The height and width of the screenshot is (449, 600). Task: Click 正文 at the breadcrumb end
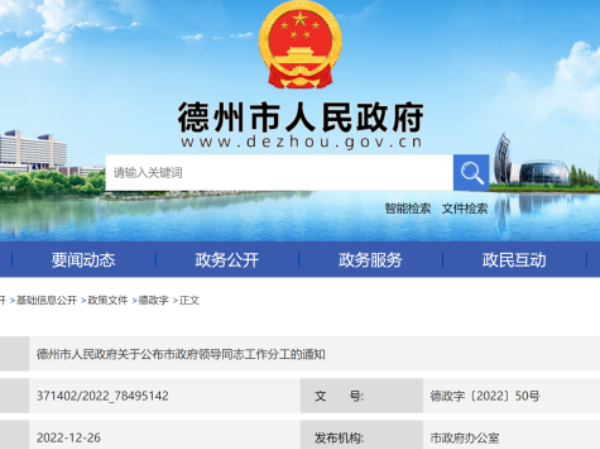pos(190,300)
